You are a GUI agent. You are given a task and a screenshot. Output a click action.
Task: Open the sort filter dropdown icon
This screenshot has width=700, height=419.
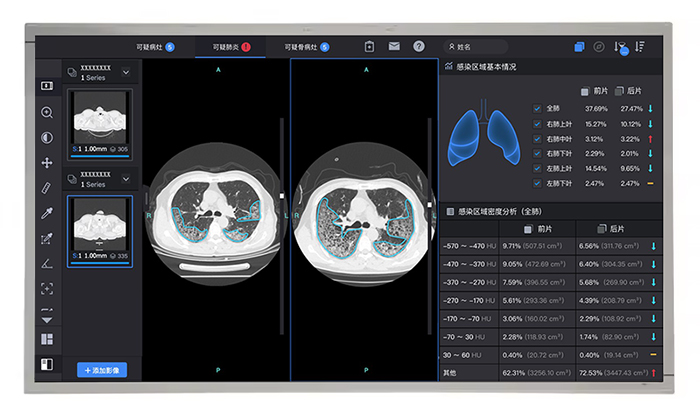(x=620, y=47)
